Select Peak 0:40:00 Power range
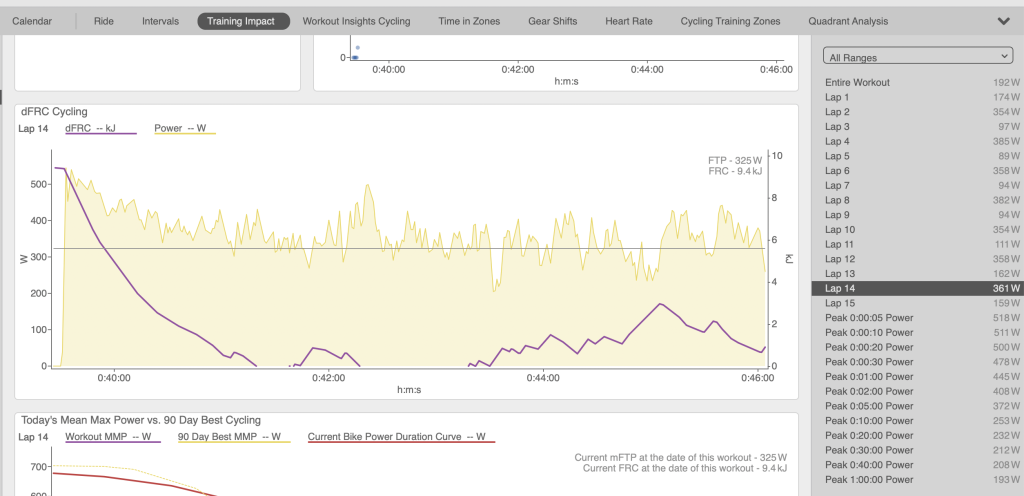Image resolution: width=1024 pixels, height=496 pixels. click(x=918, y=465)
